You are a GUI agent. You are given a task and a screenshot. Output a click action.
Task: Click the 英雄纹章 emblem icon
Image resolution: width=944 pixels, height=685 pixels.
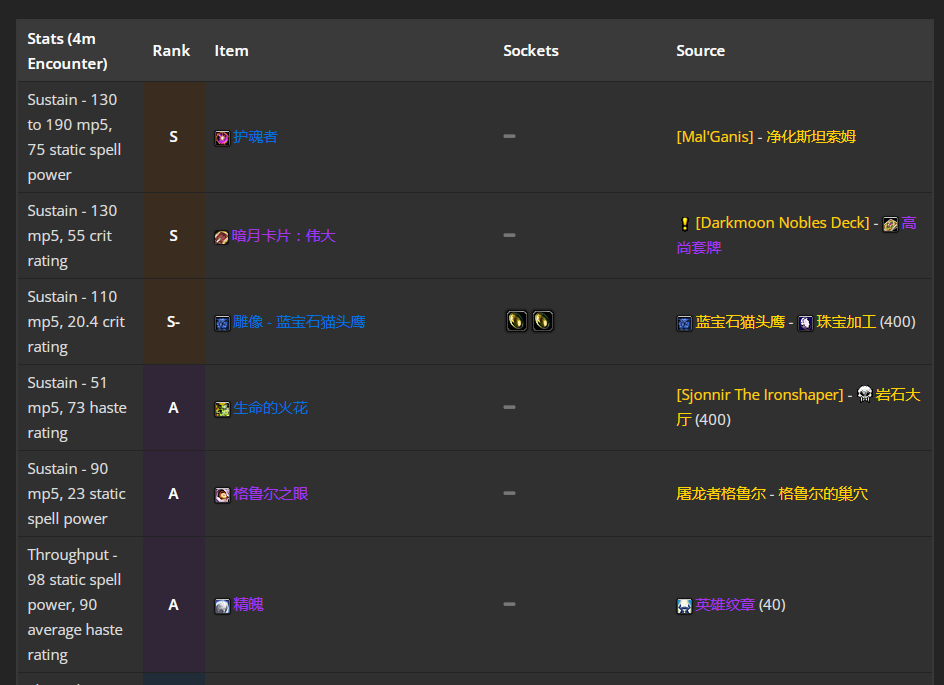[x=684, y=606]
